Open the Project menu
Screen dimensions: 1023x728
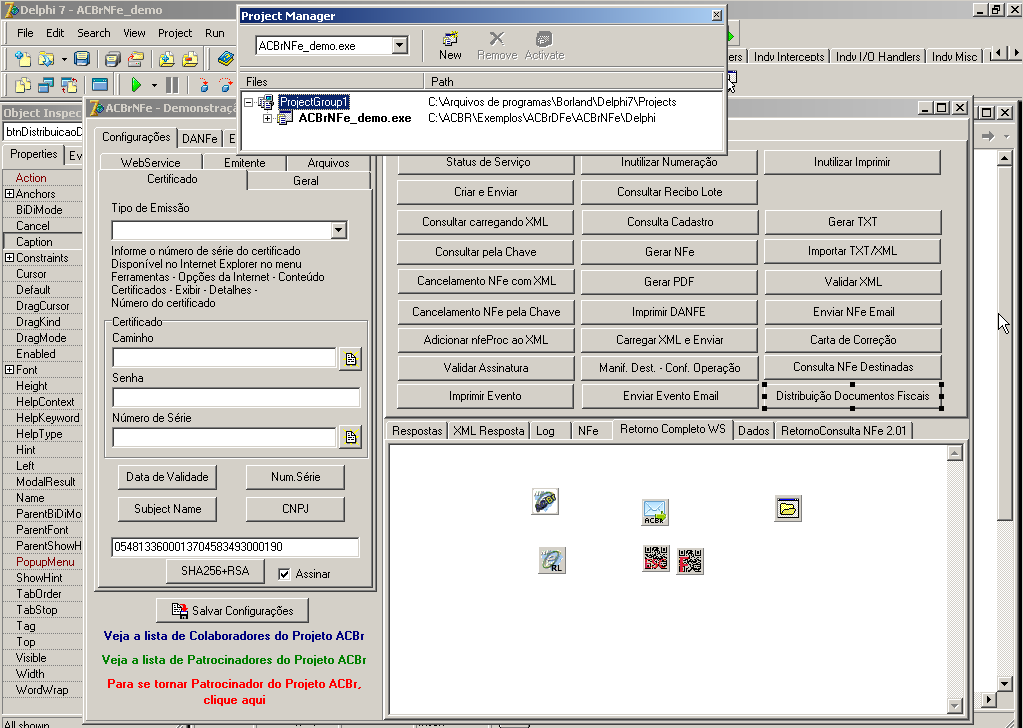175,33
